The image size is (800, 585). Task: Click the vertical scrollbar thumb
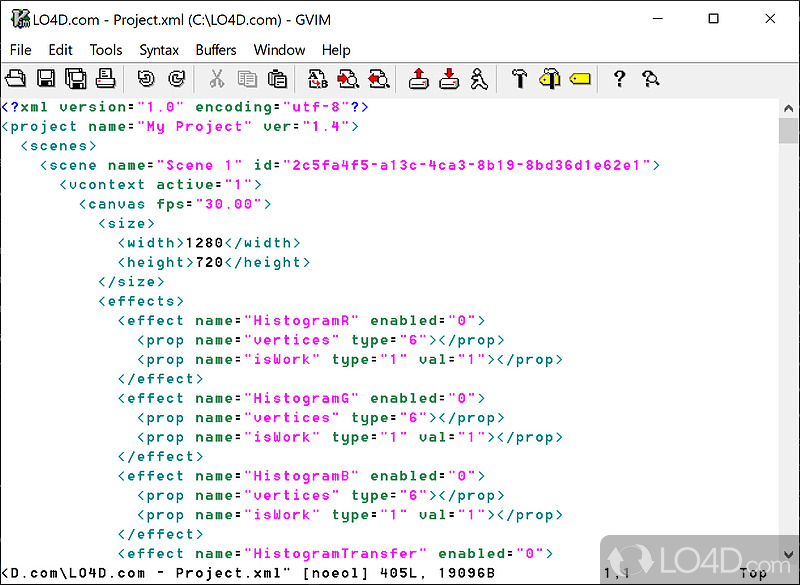788,131
